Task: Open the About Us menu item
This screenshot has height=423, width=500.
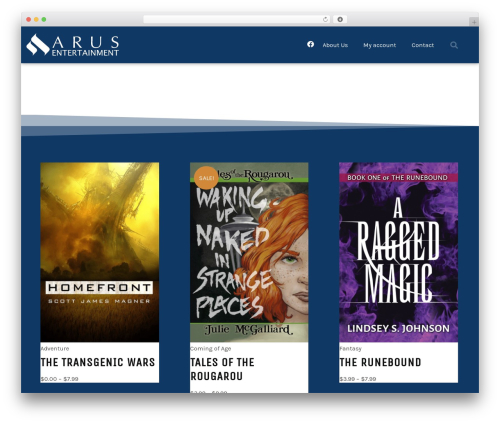Action: click(335, 45)
